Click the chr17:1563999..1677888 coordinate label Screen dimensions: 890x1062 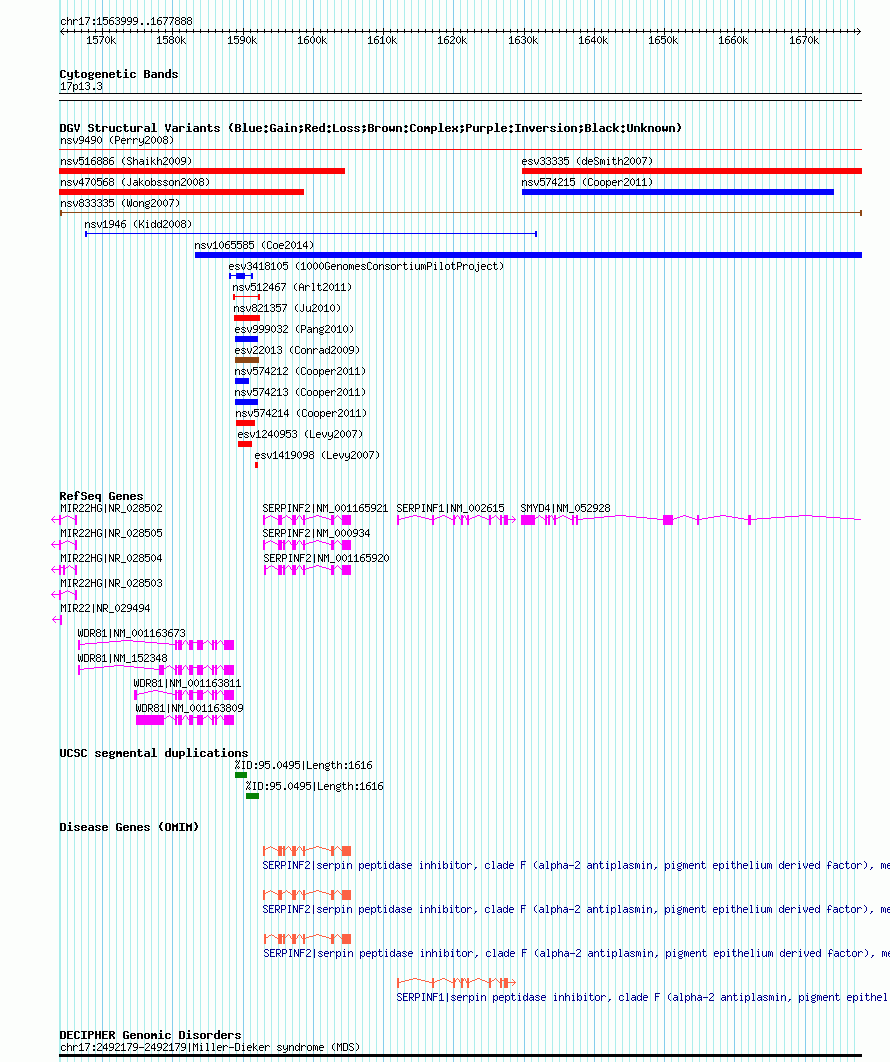click(x=126, y=21)
